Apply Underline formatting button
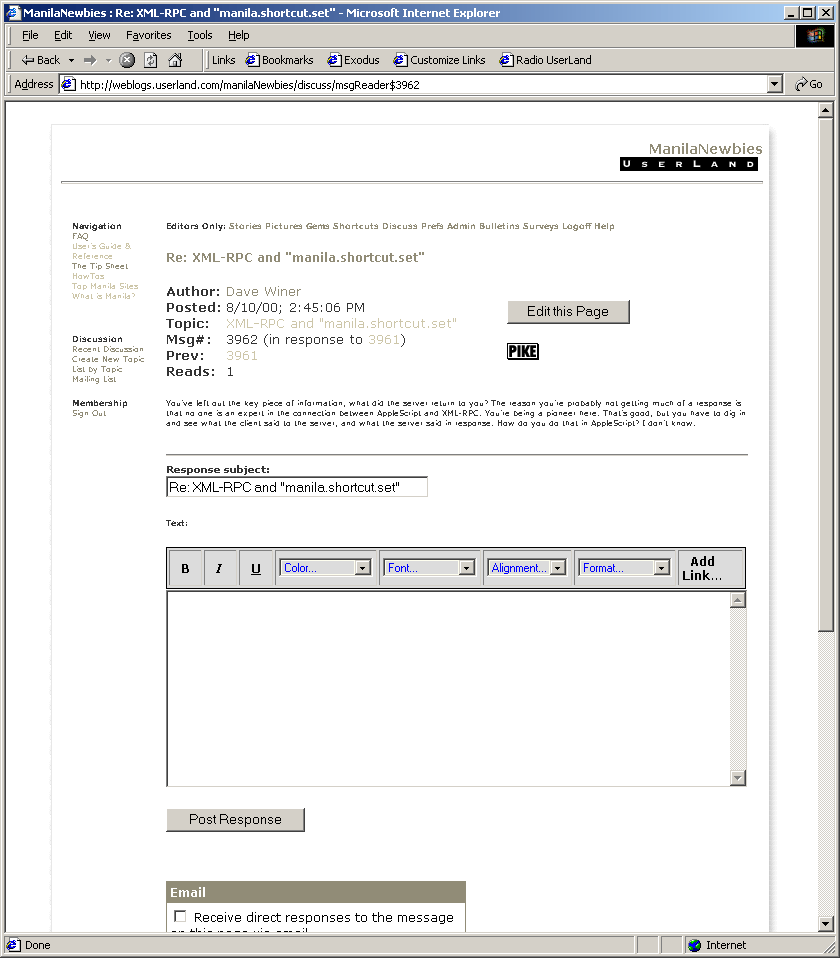The width and height of the screenshot is (840, 958). tap(256, 568)
